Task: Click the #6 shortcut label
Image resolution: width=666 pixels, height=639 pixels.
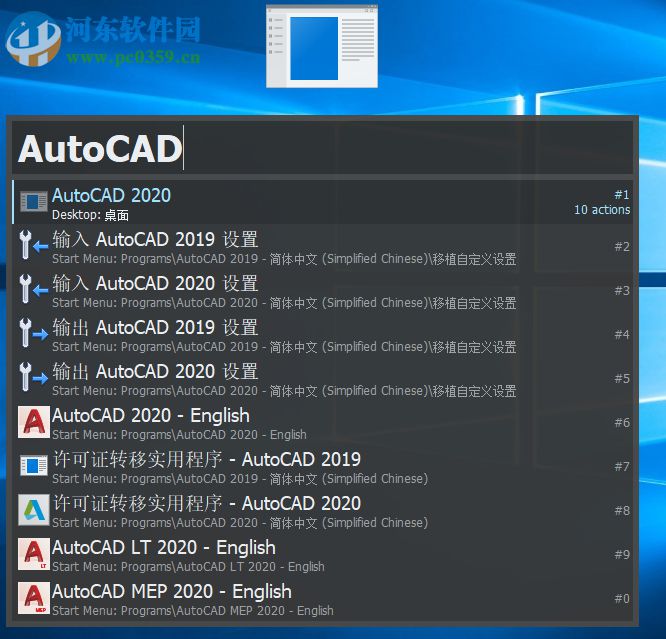Action: tap(622, 423)
